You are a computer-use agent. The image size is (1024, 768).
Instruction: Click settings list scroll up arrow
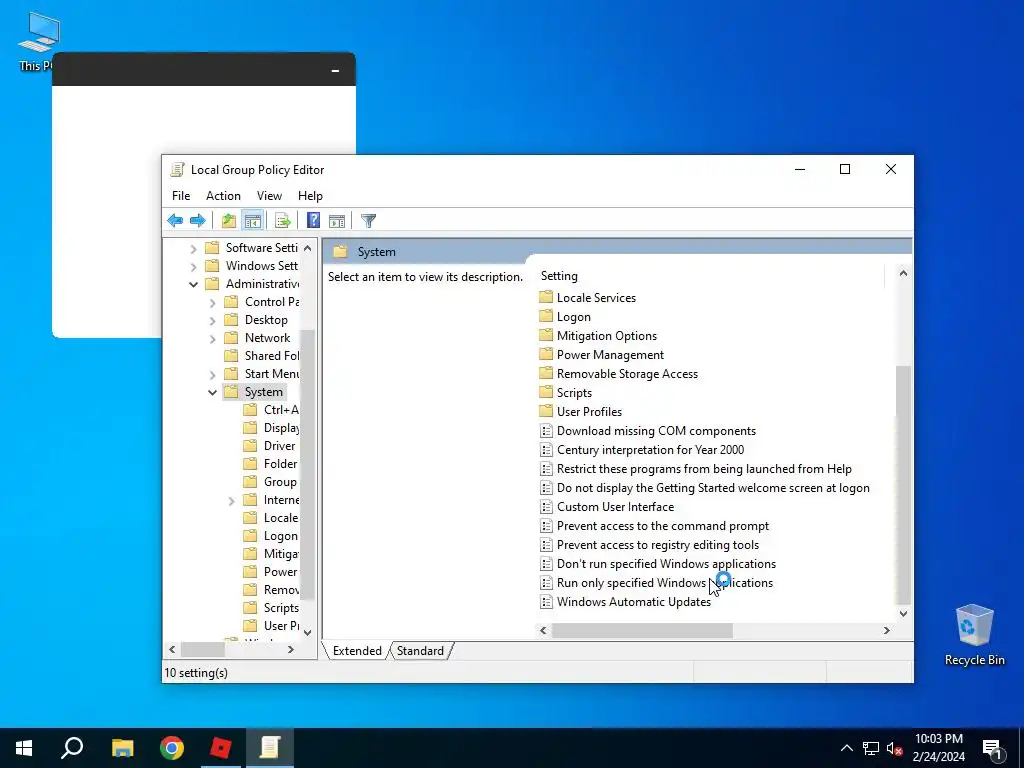click(903, 274)
